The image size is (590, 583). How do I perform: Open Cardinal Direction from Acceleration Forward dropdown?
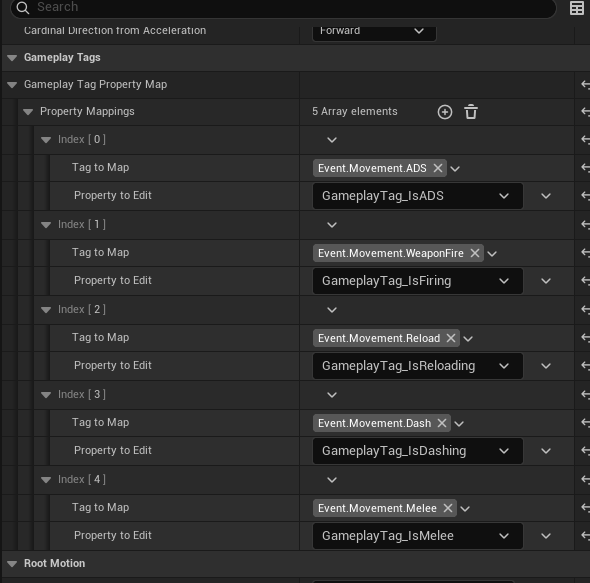(x=374, y=33)
